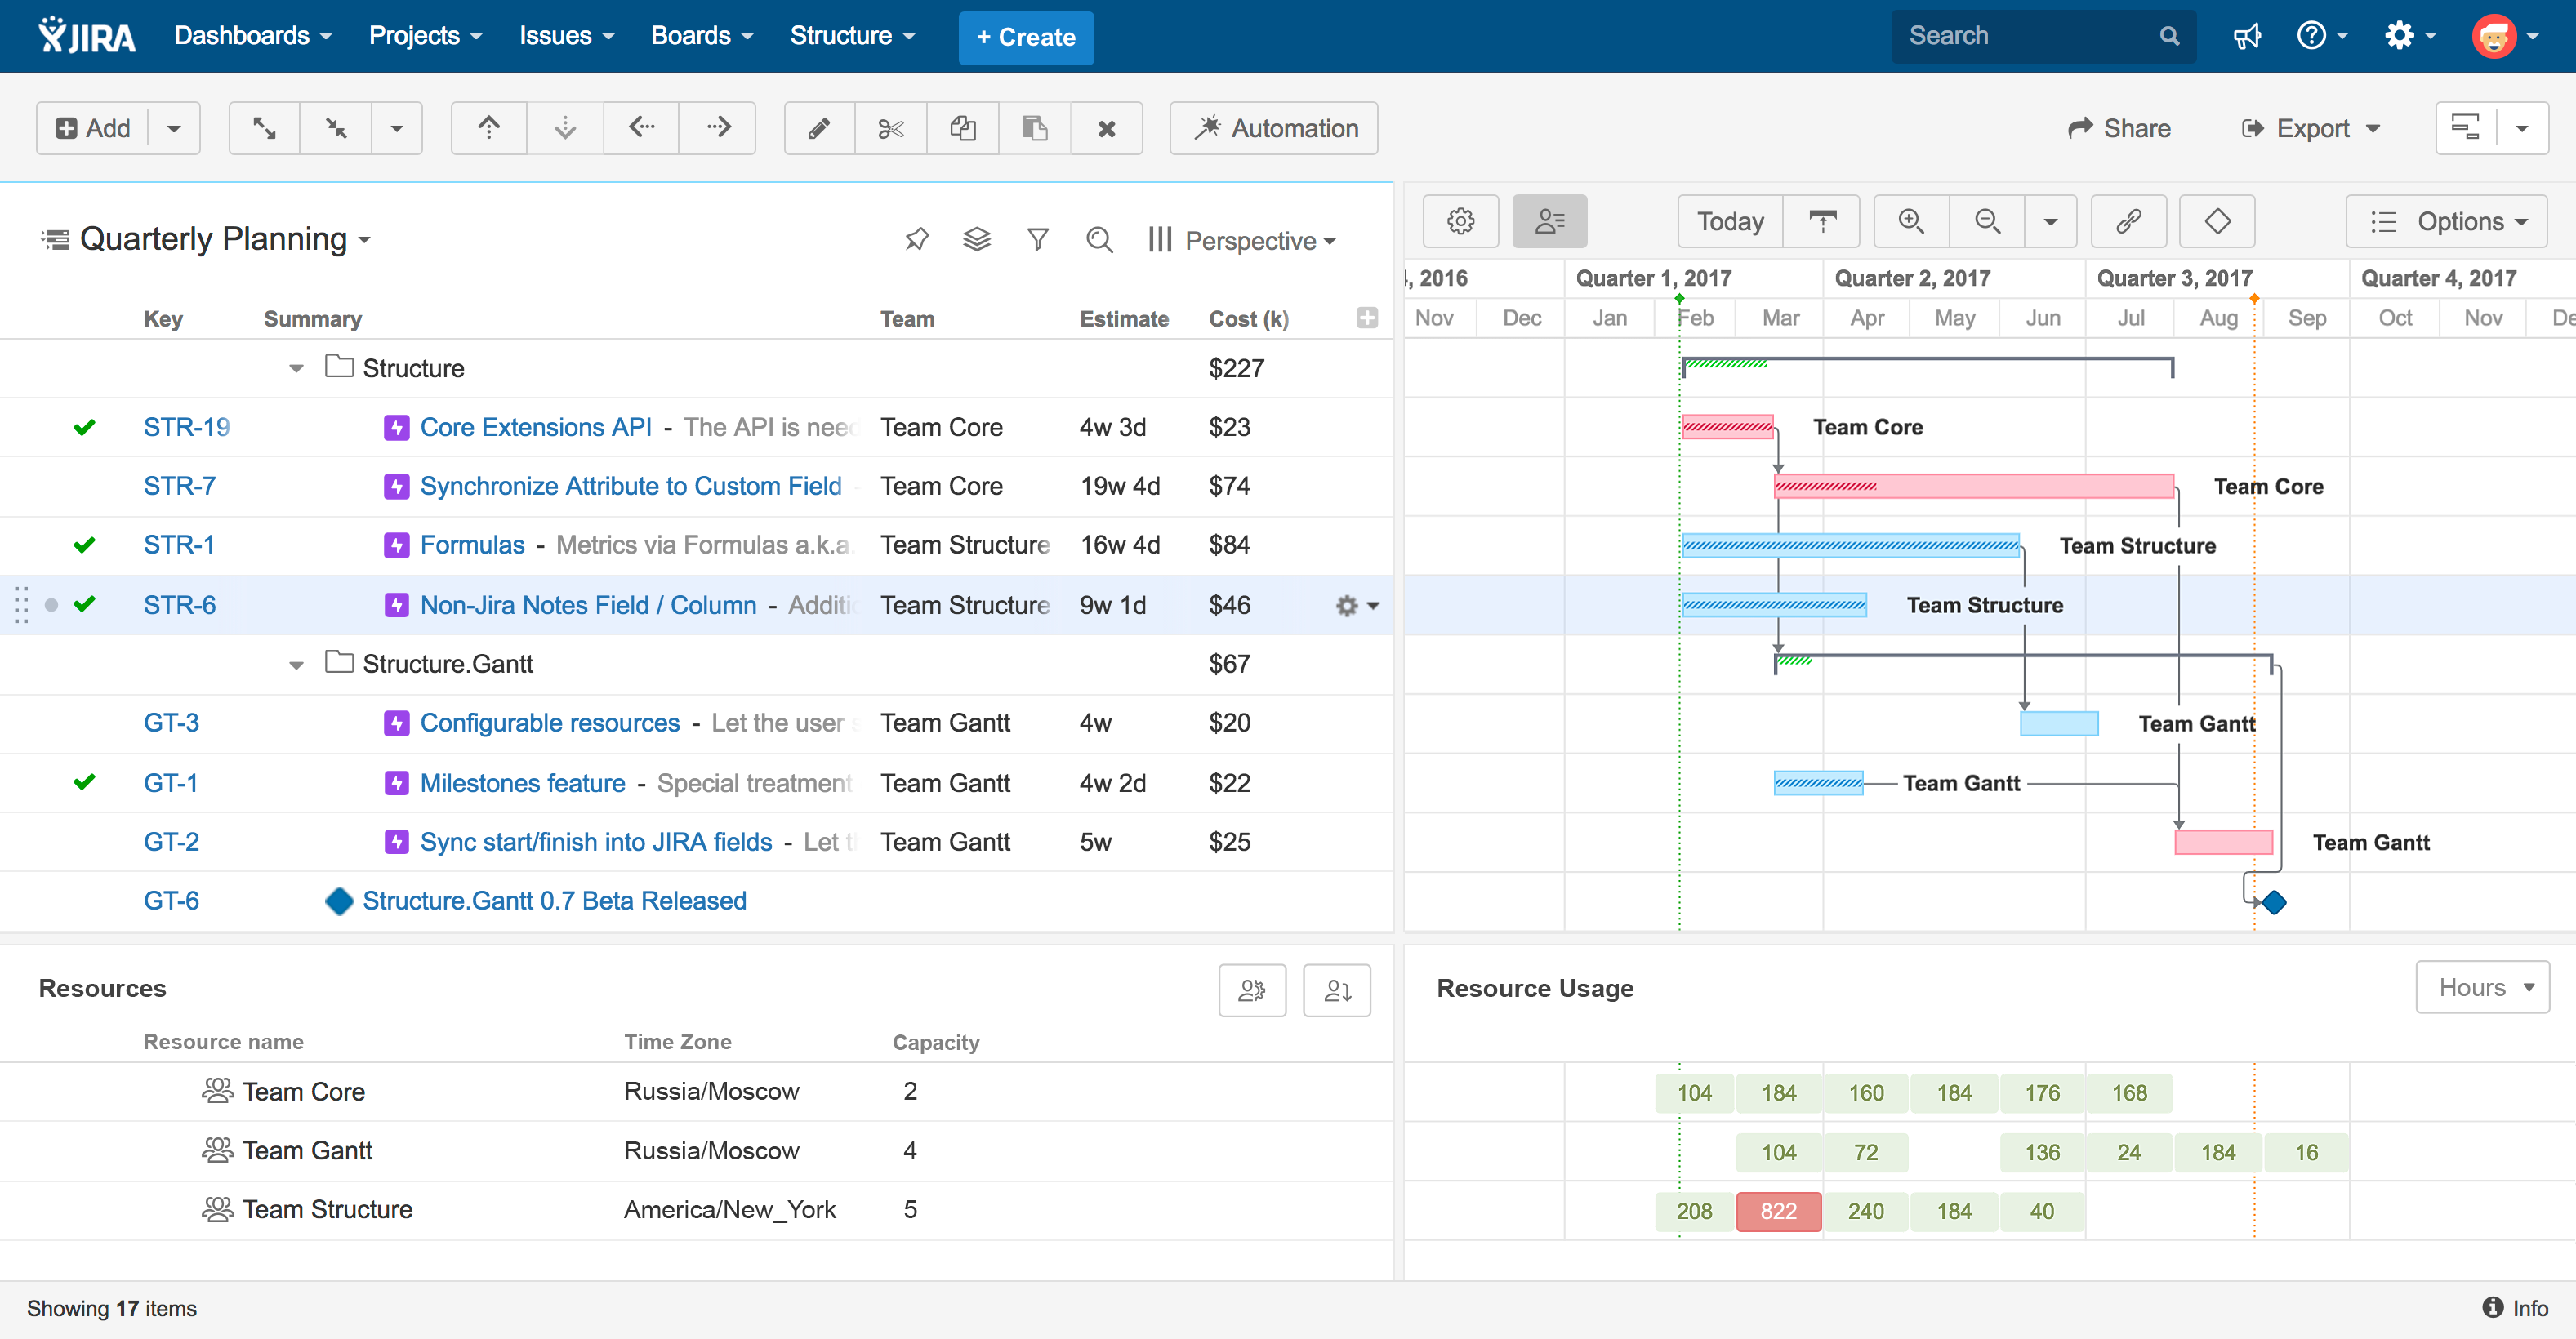
Task: Click the Create button
Action: tap(1026, 38)
